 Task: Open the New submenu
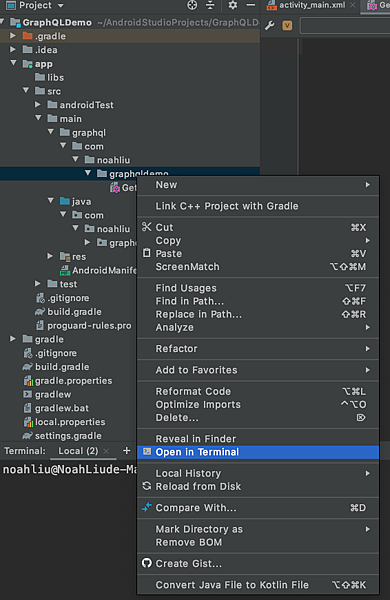[258, 185]
